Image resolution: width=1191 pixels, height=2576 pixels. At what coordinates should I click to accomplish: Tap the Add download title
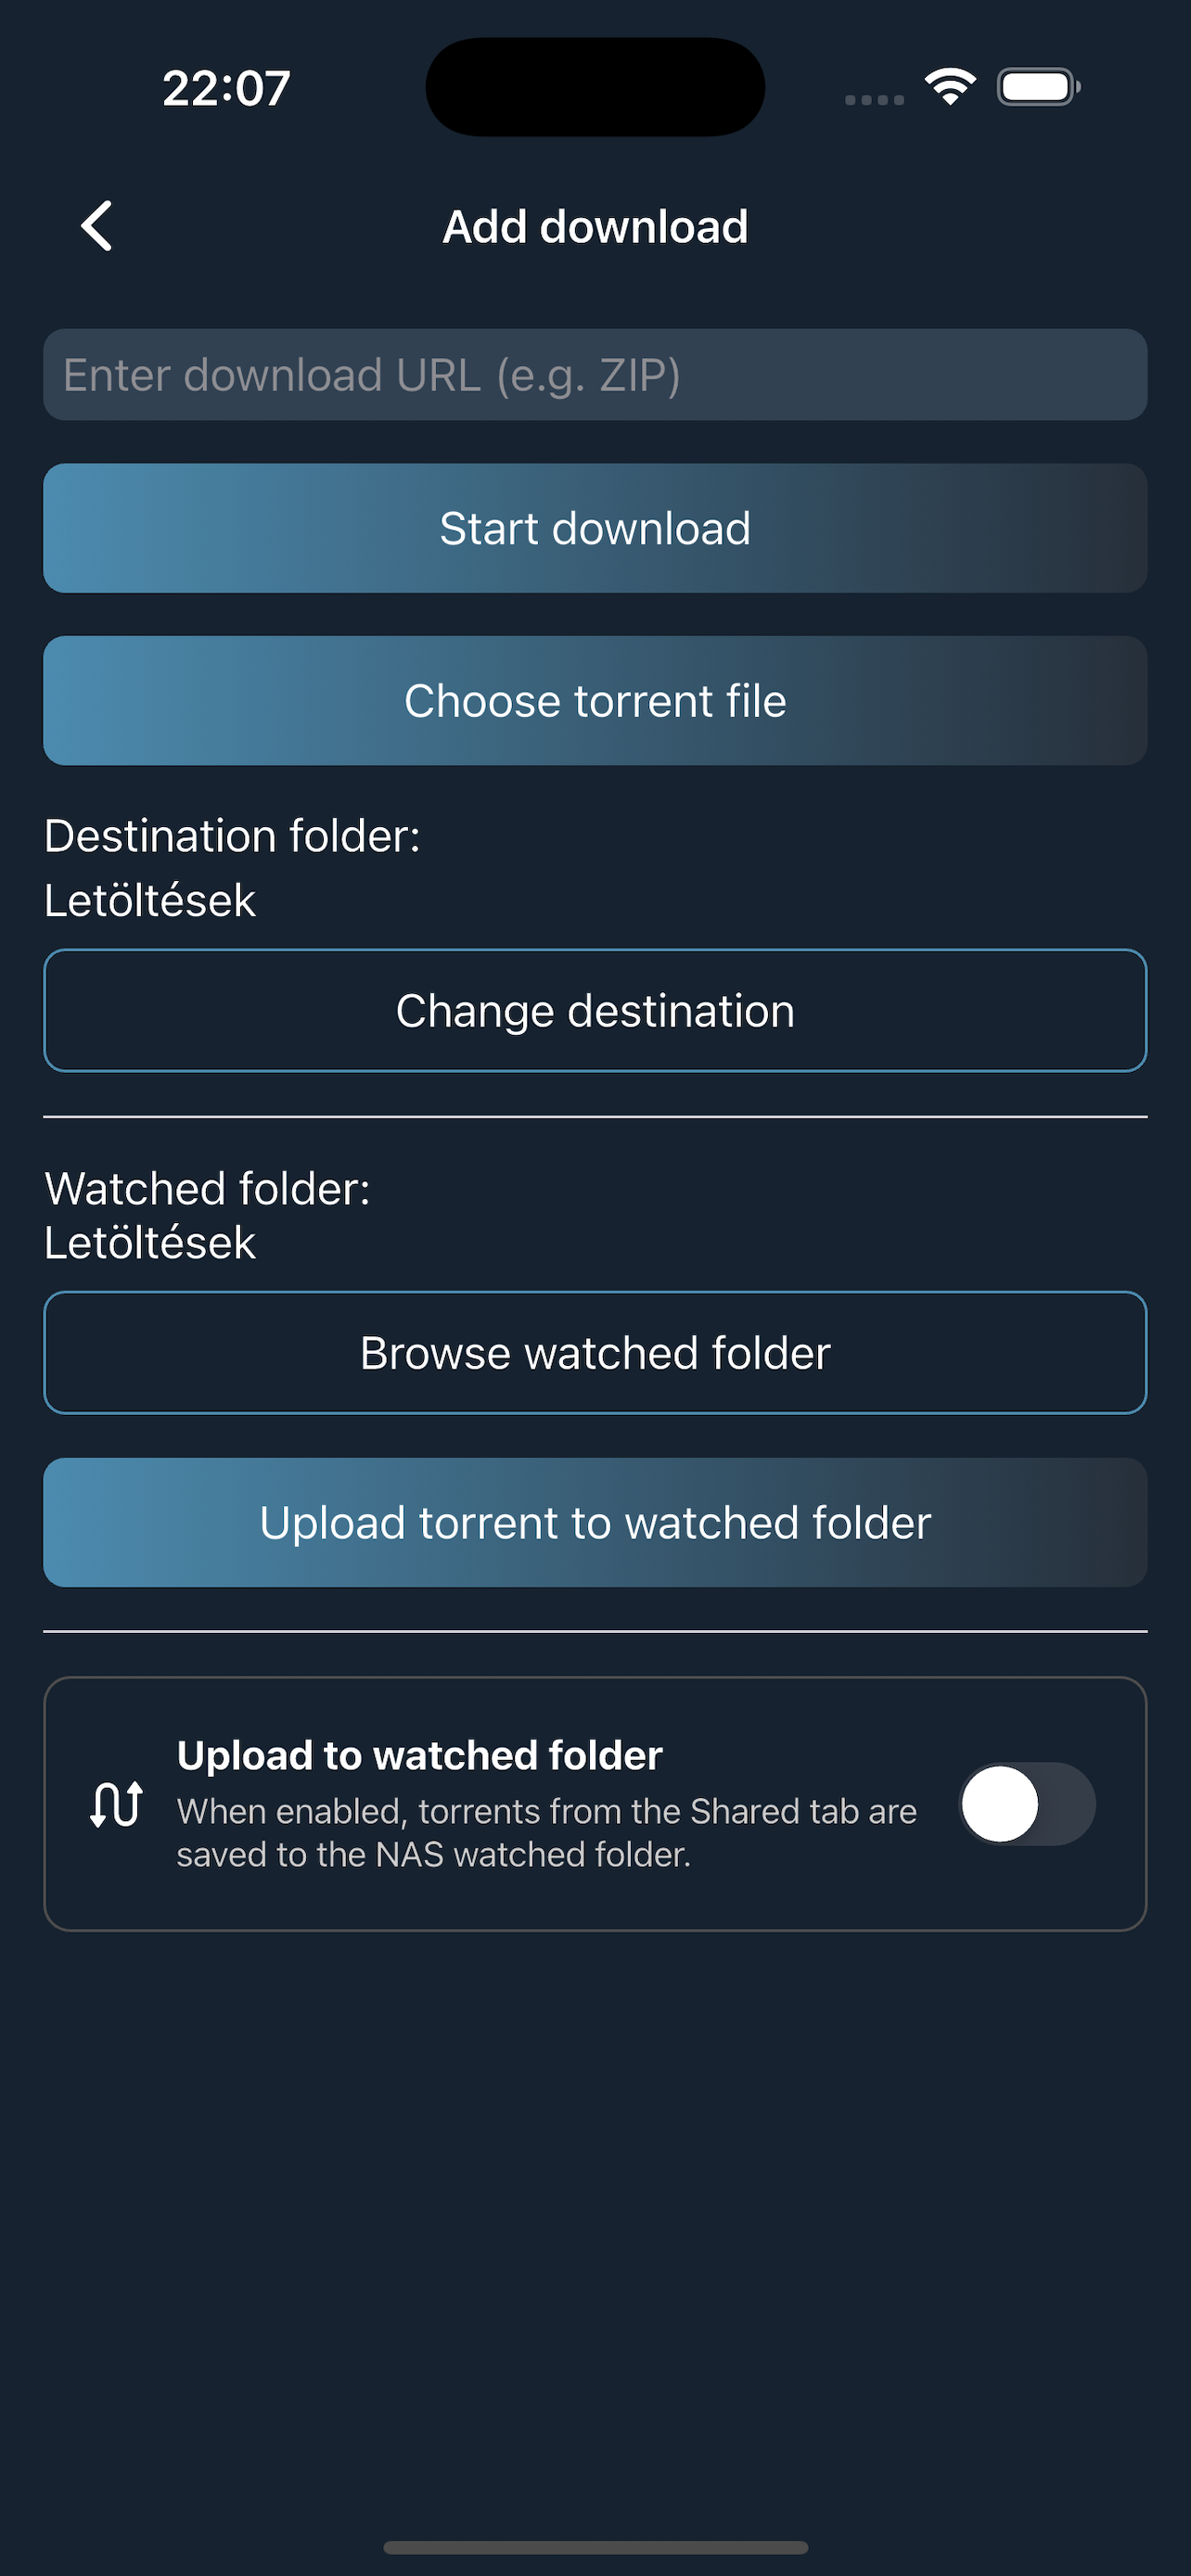(x=595, y=226)
